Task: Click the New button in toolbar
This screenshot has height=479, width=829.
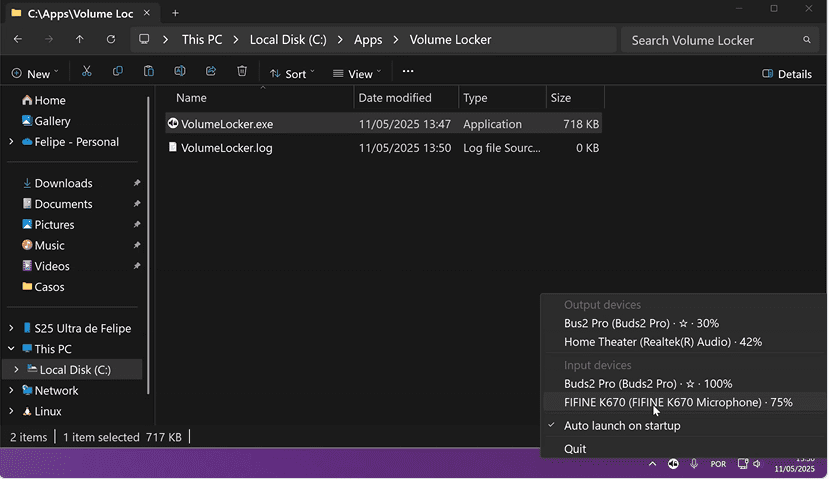Action: pos(34,74)
